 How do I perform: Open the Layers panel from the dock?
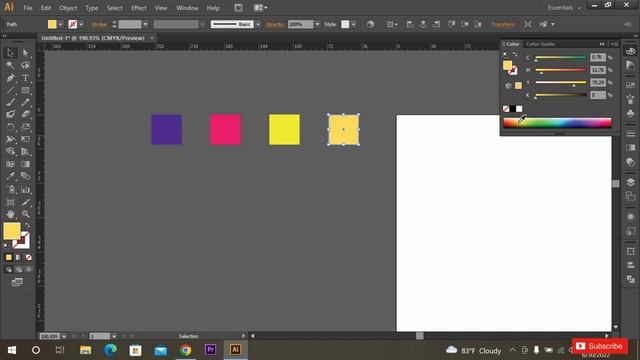(x=630, y=182)
